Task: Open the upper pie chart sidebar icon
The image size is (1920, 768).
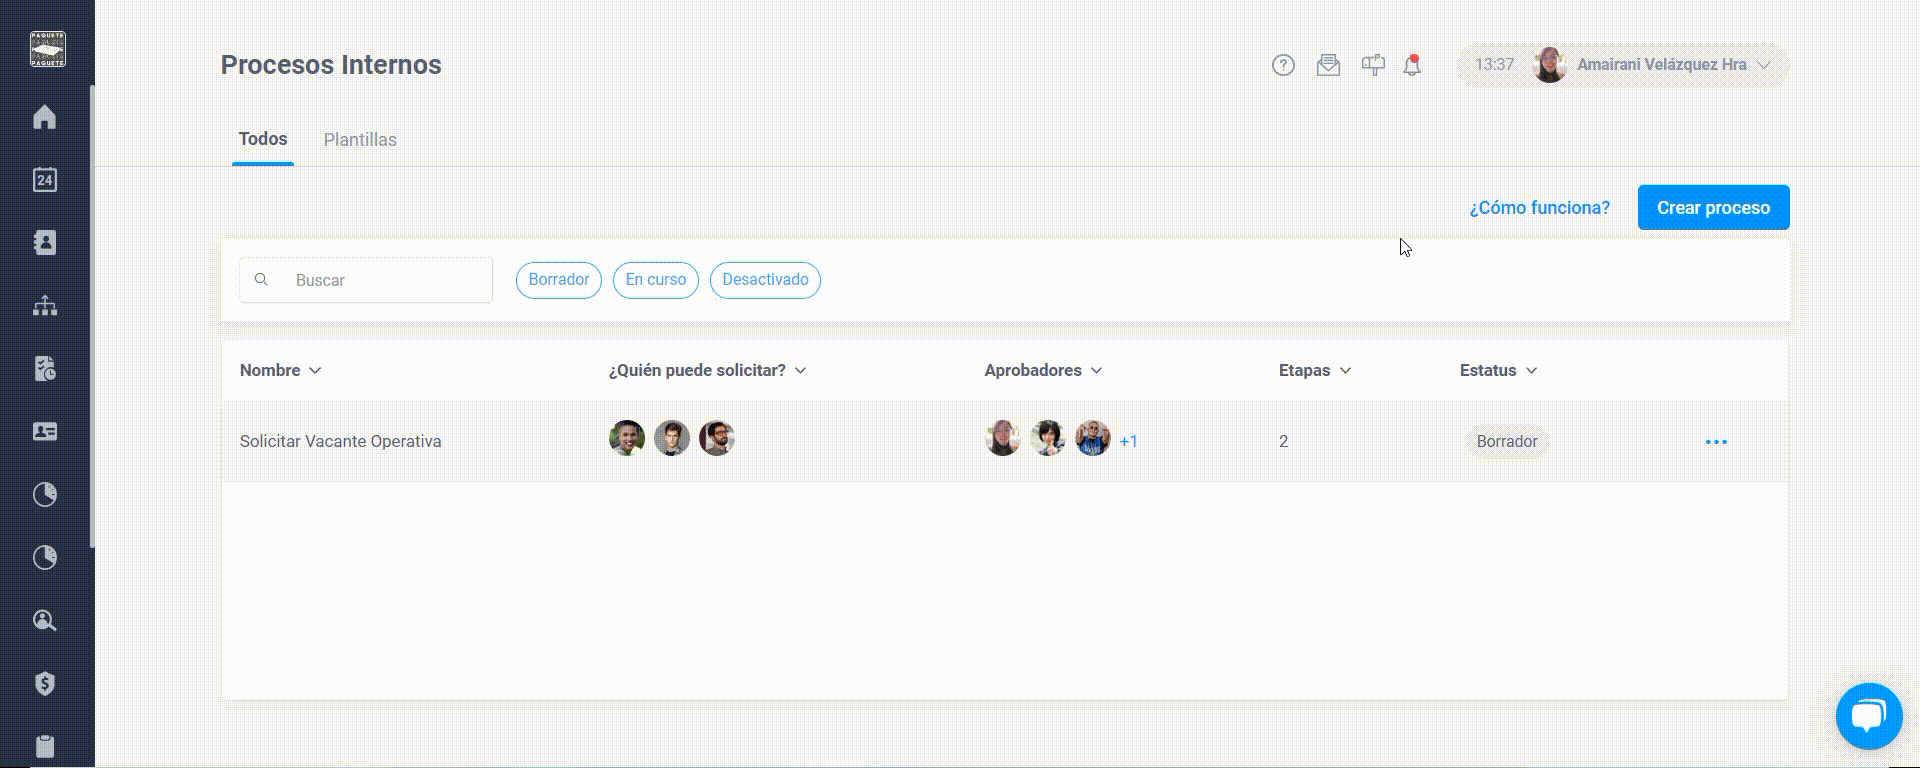Action: pyautogui.click(x=45, y=494)
